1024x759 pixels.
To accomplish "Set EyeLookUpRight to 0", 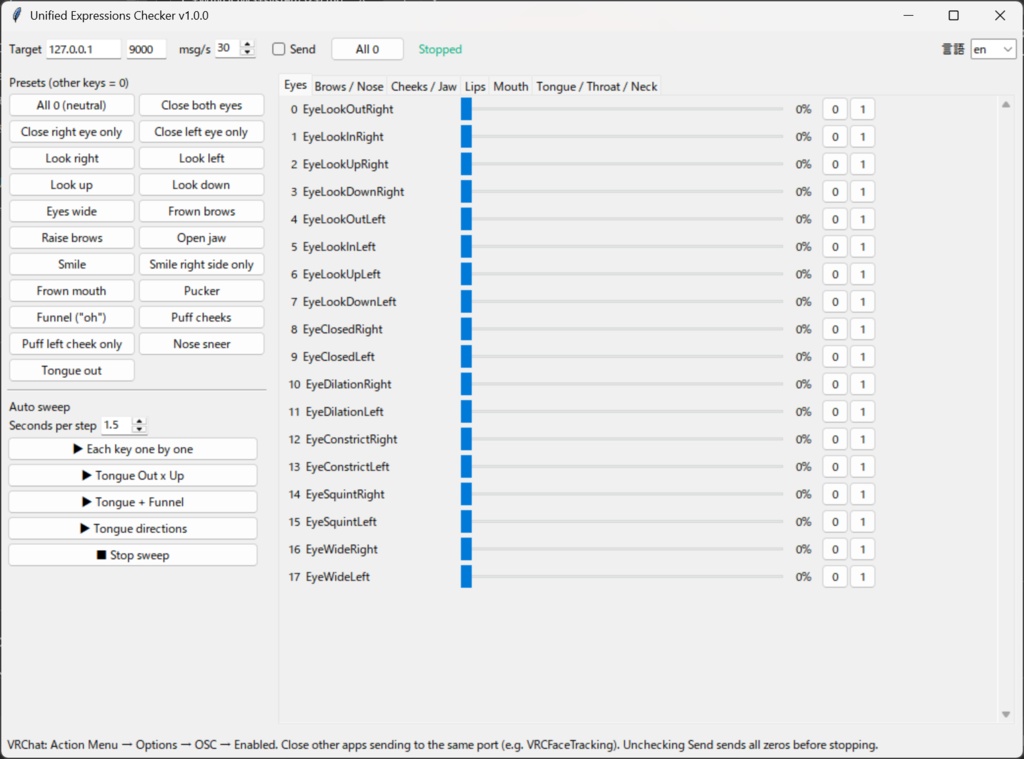I will 835,164.
